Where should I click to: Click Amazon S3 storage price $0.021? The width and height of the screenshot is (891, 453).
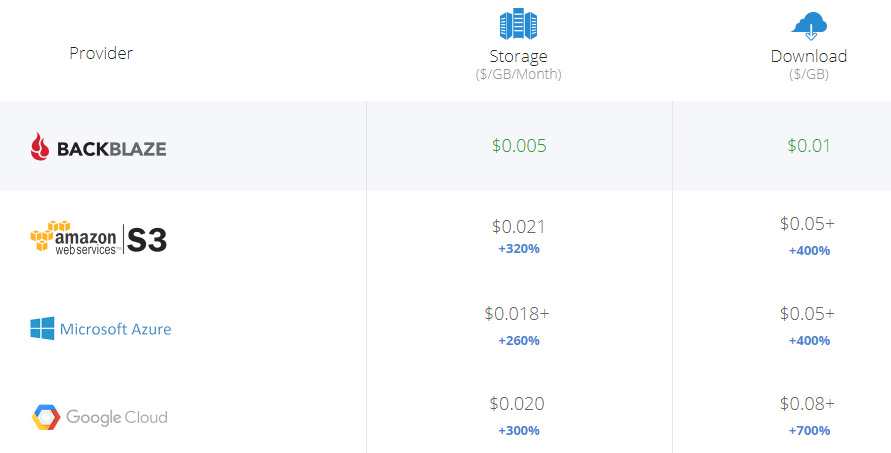[518, 227]
